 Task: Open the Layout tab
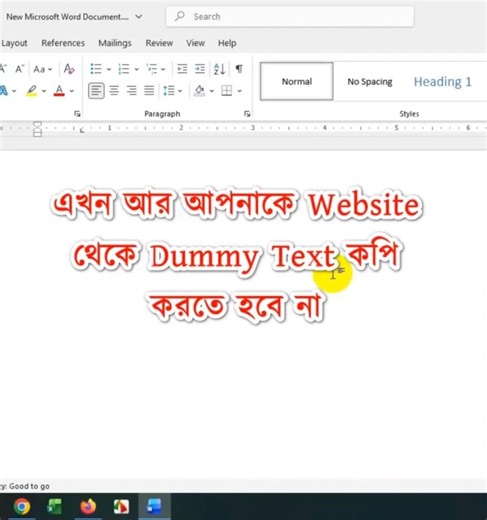click(14, 43)
